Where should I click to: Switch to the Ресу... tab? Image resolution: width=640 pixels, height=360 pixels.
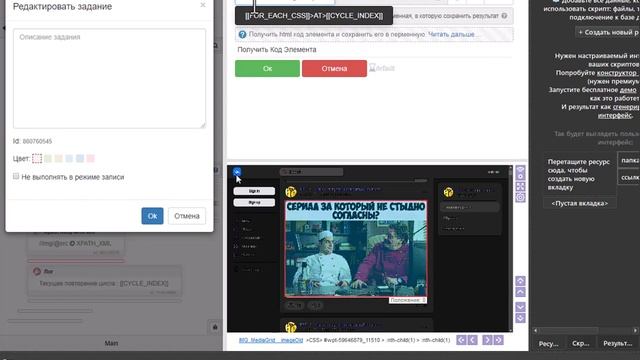click(x=548, y=344)
